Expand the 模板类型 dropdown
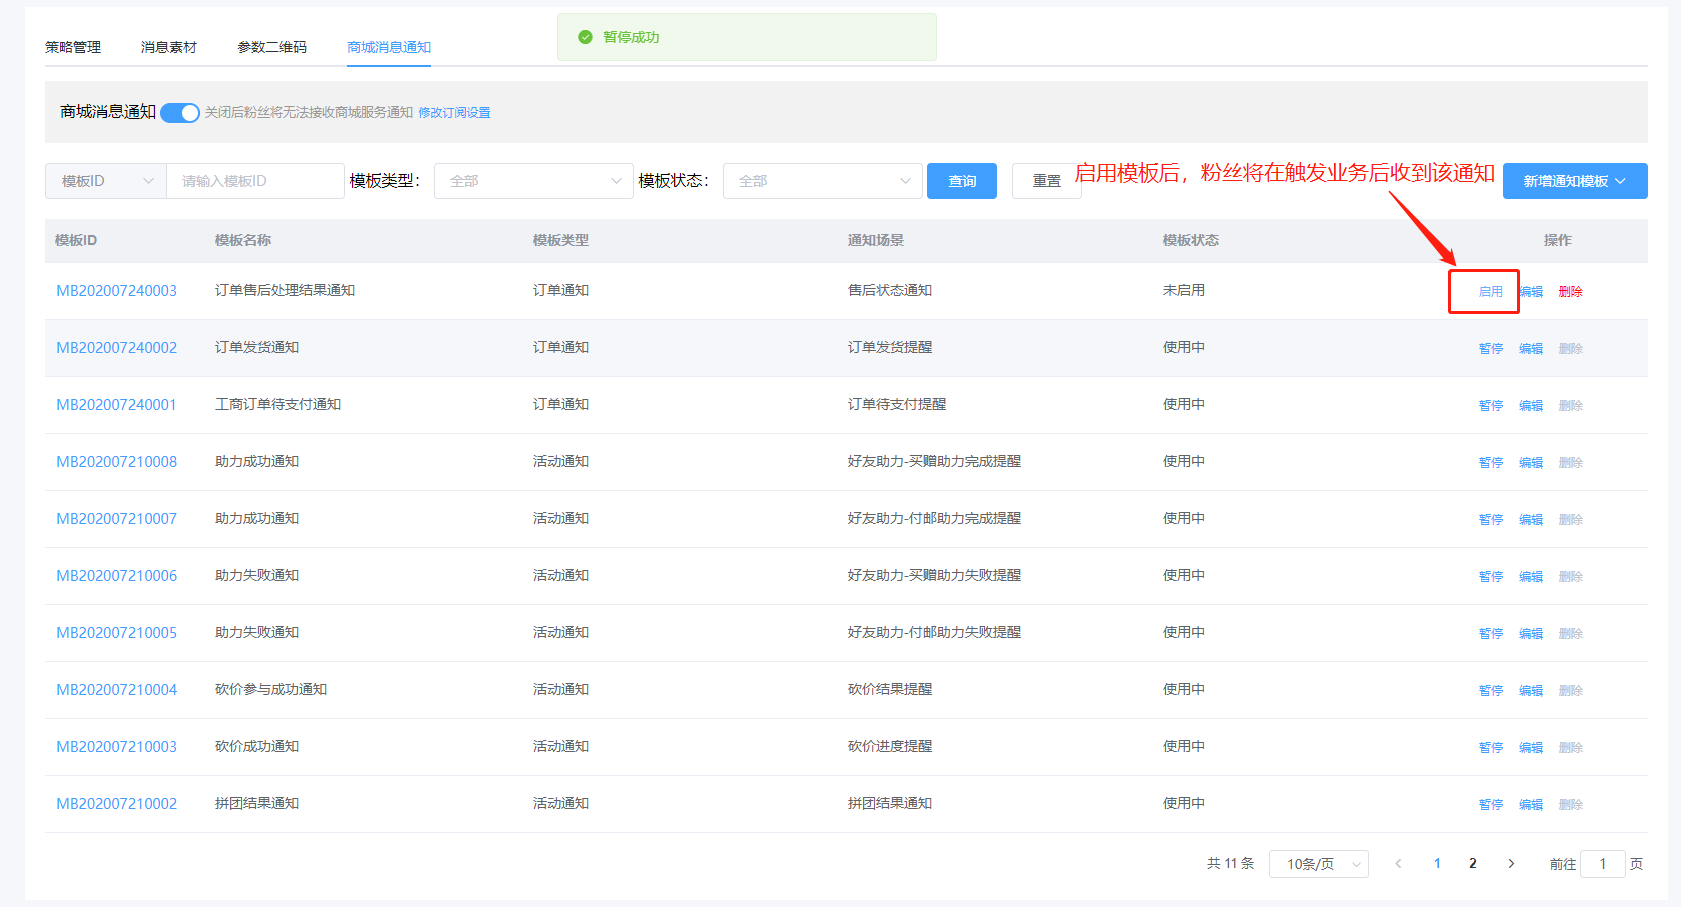 [533, 181]
